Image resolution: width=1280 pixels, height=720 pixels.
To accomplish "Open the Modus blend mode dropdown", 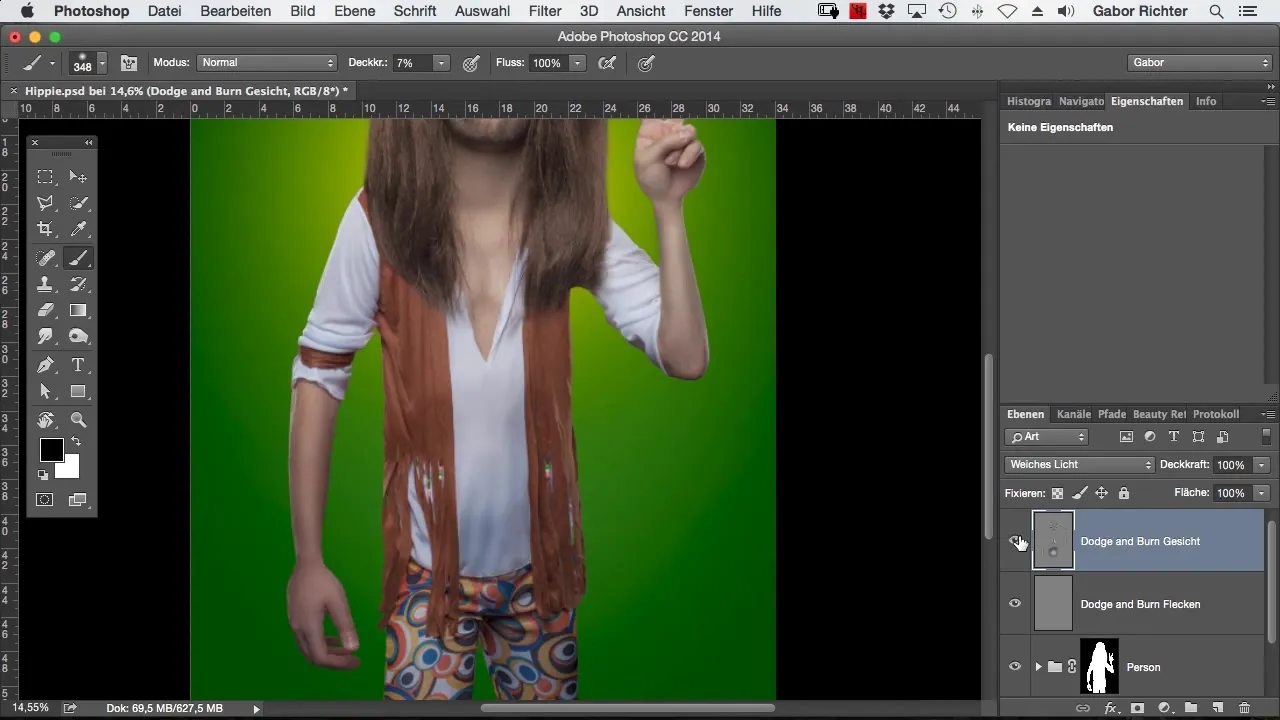I will 266,63.
